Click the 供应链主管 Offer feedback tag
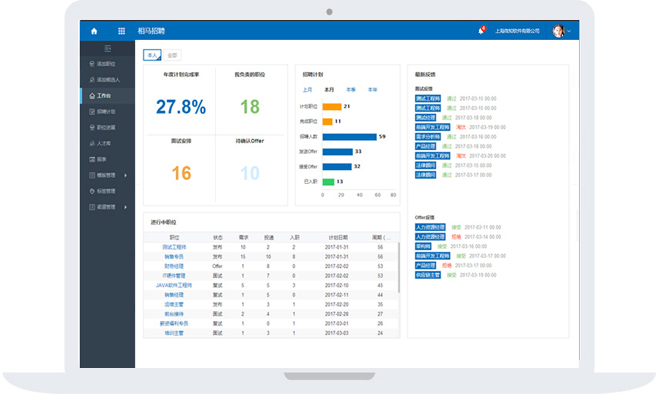660x394 pixels. point(428,275)
